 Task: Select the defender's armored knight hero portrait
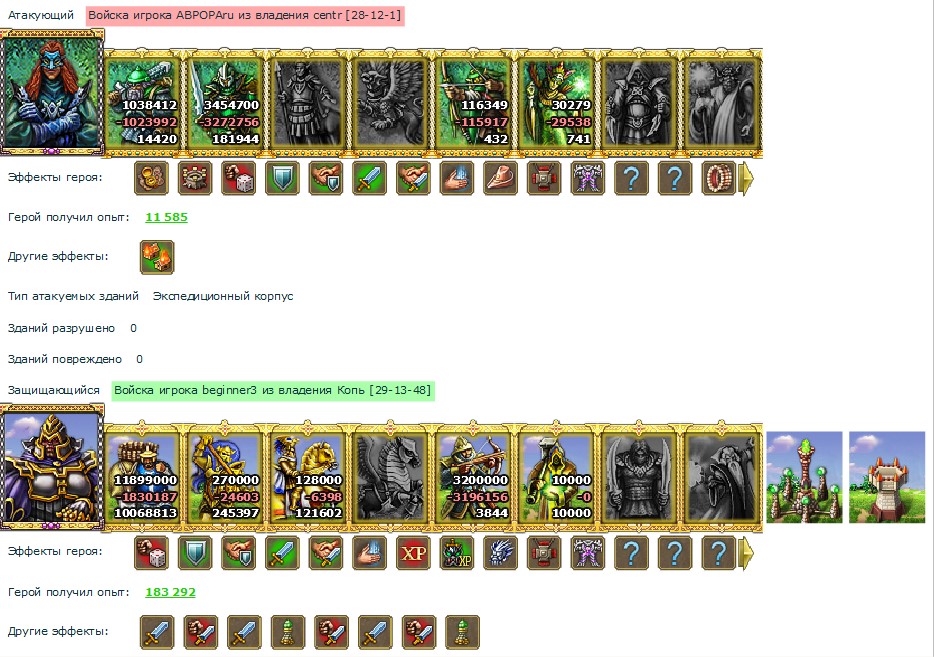pos(52,468)
